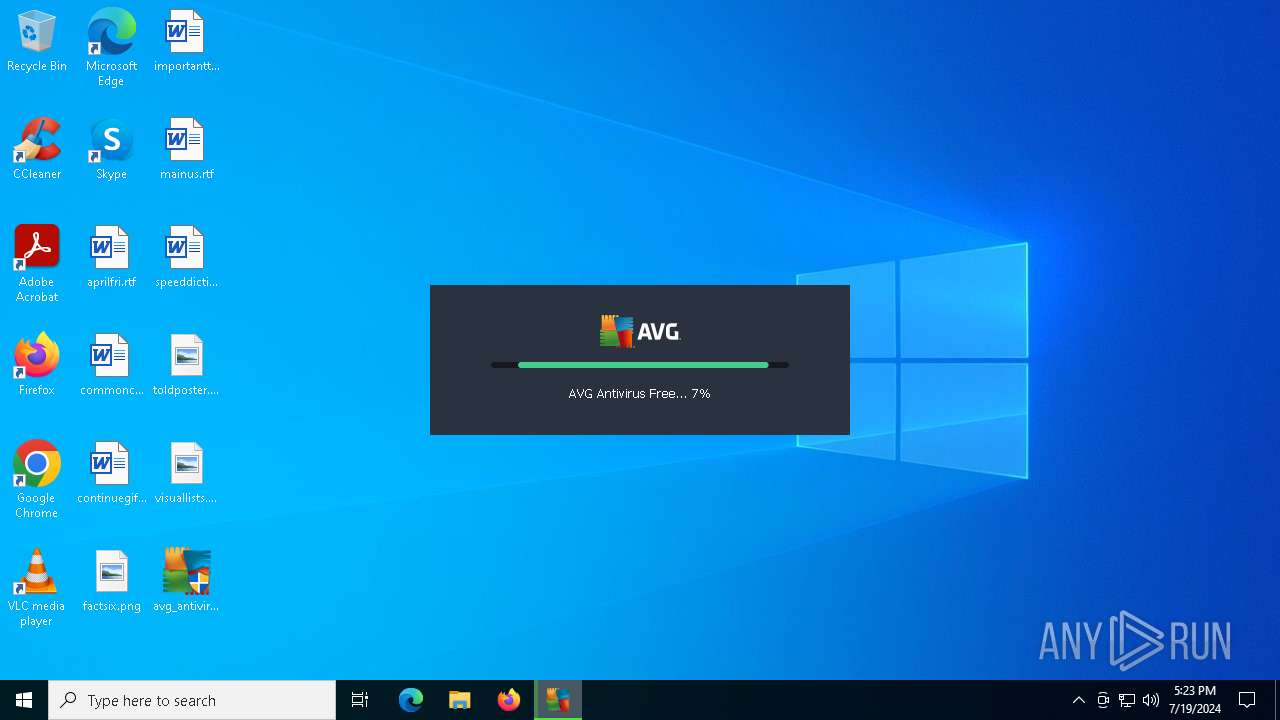The width and height of the screenshot is (1280, 720).
Task: Select the Firefox desktop shortcut
Action: pos(37,366)
